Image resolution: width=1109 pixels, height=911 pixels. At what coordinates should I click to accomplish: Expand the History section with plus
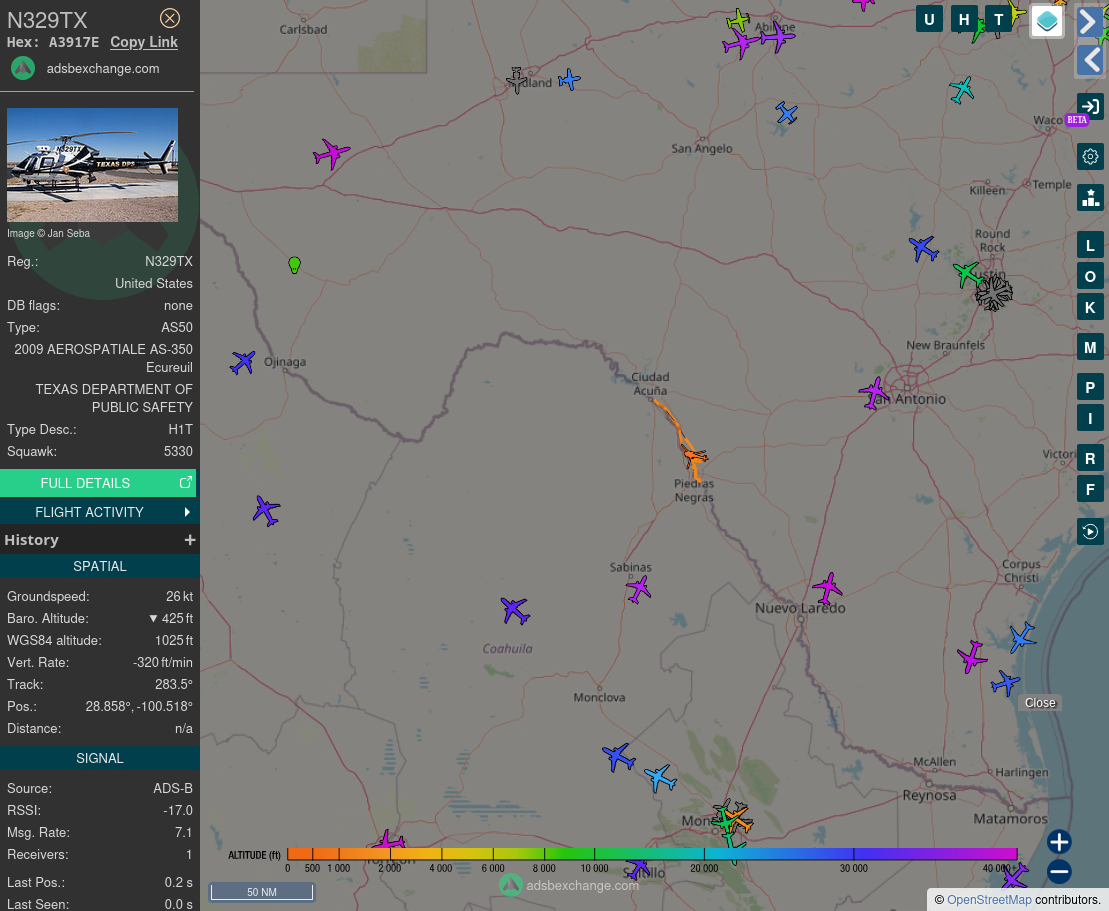190,540
